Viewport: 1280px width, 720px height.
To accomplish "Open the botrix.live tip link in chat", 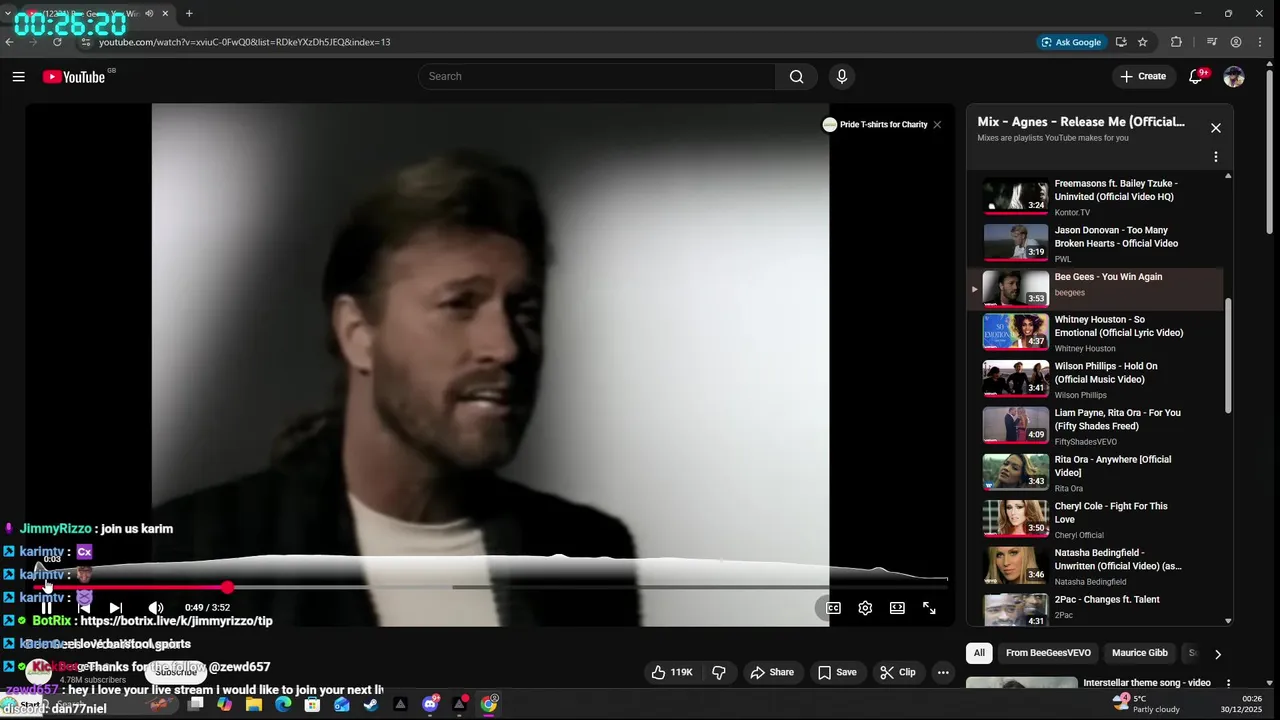I will (x=176, y=621).
